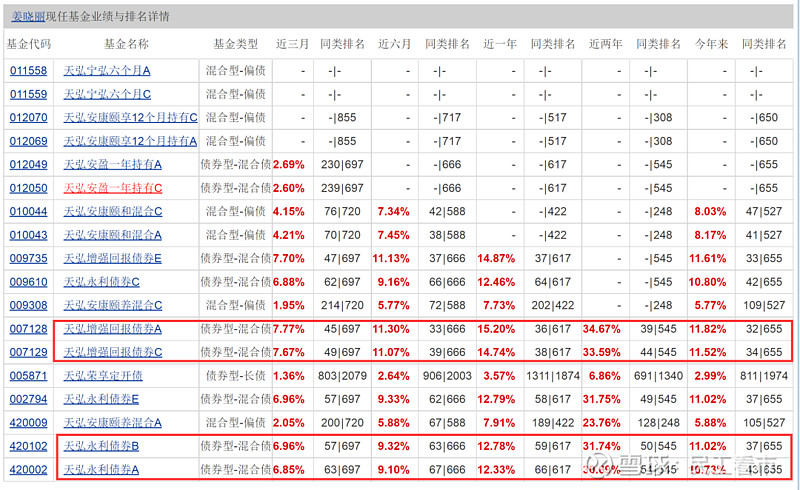Viewport: 800px width, 490px height.
Task: Open fund code 009610 link
Action: (x=29, y=282)
